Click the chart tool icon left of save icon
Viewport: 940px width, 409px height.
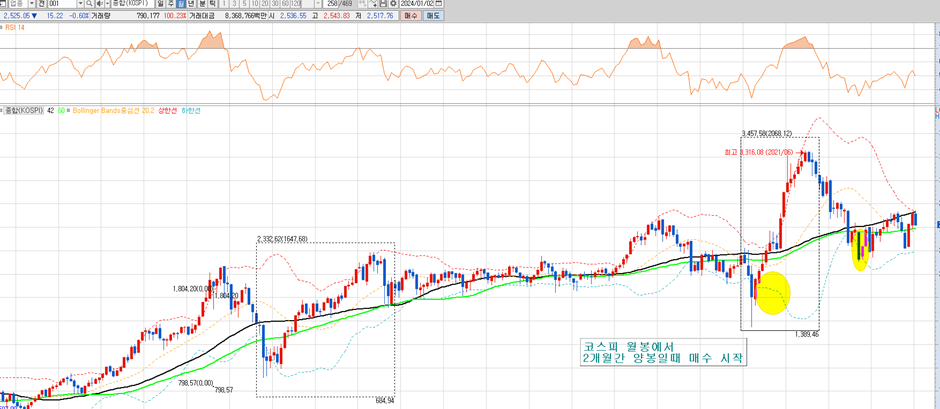tap(372, 3)
